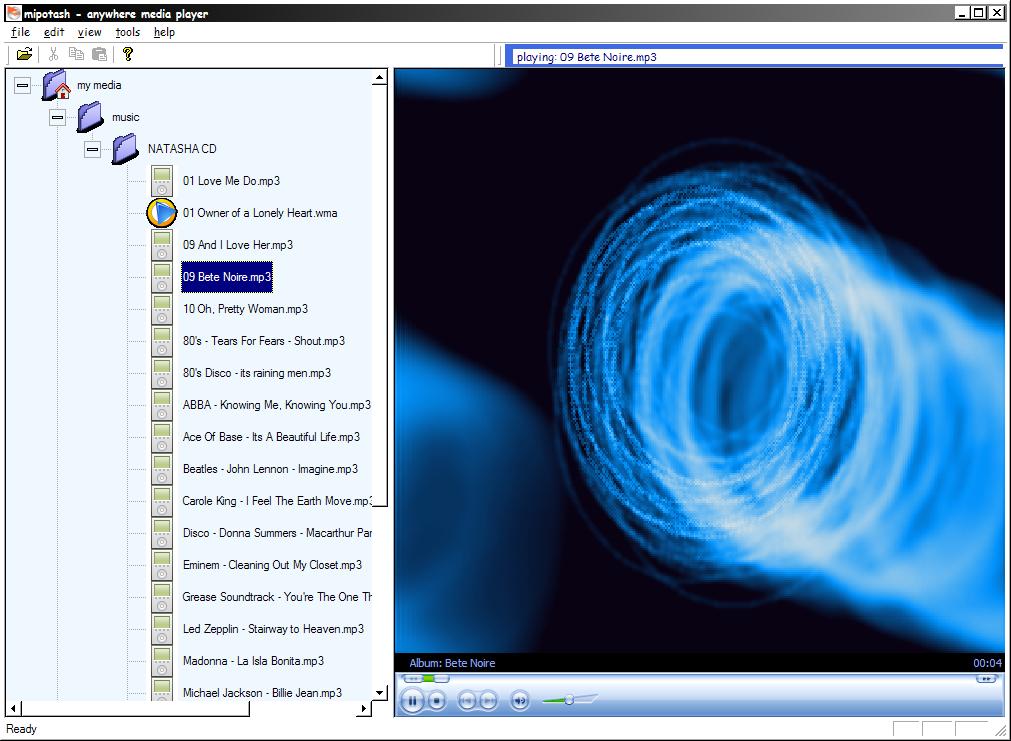Open a media file with the folder toolbar icon
1011x741 pixels.
coord(23,54)
